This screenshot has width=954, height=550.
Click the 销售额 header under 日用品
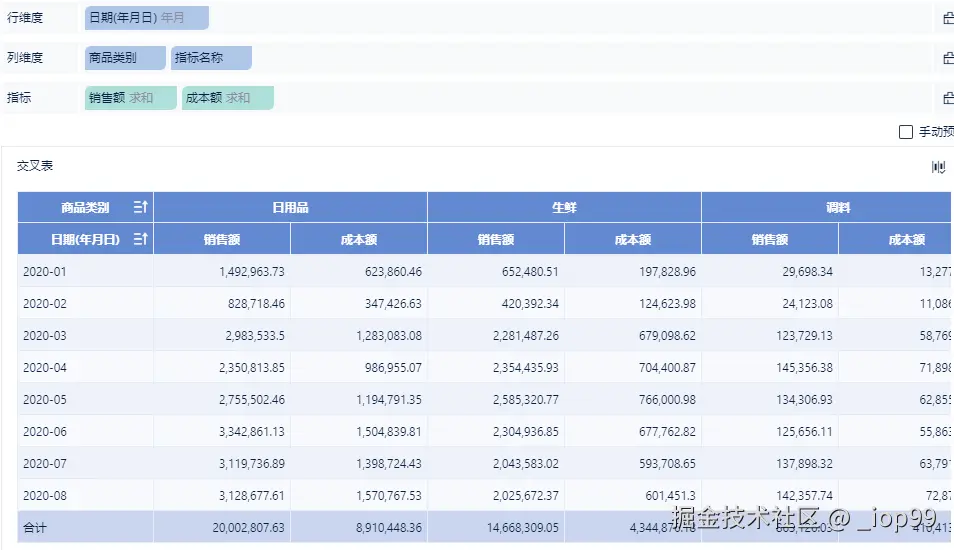pyautogui.click(x=222, y=239)
